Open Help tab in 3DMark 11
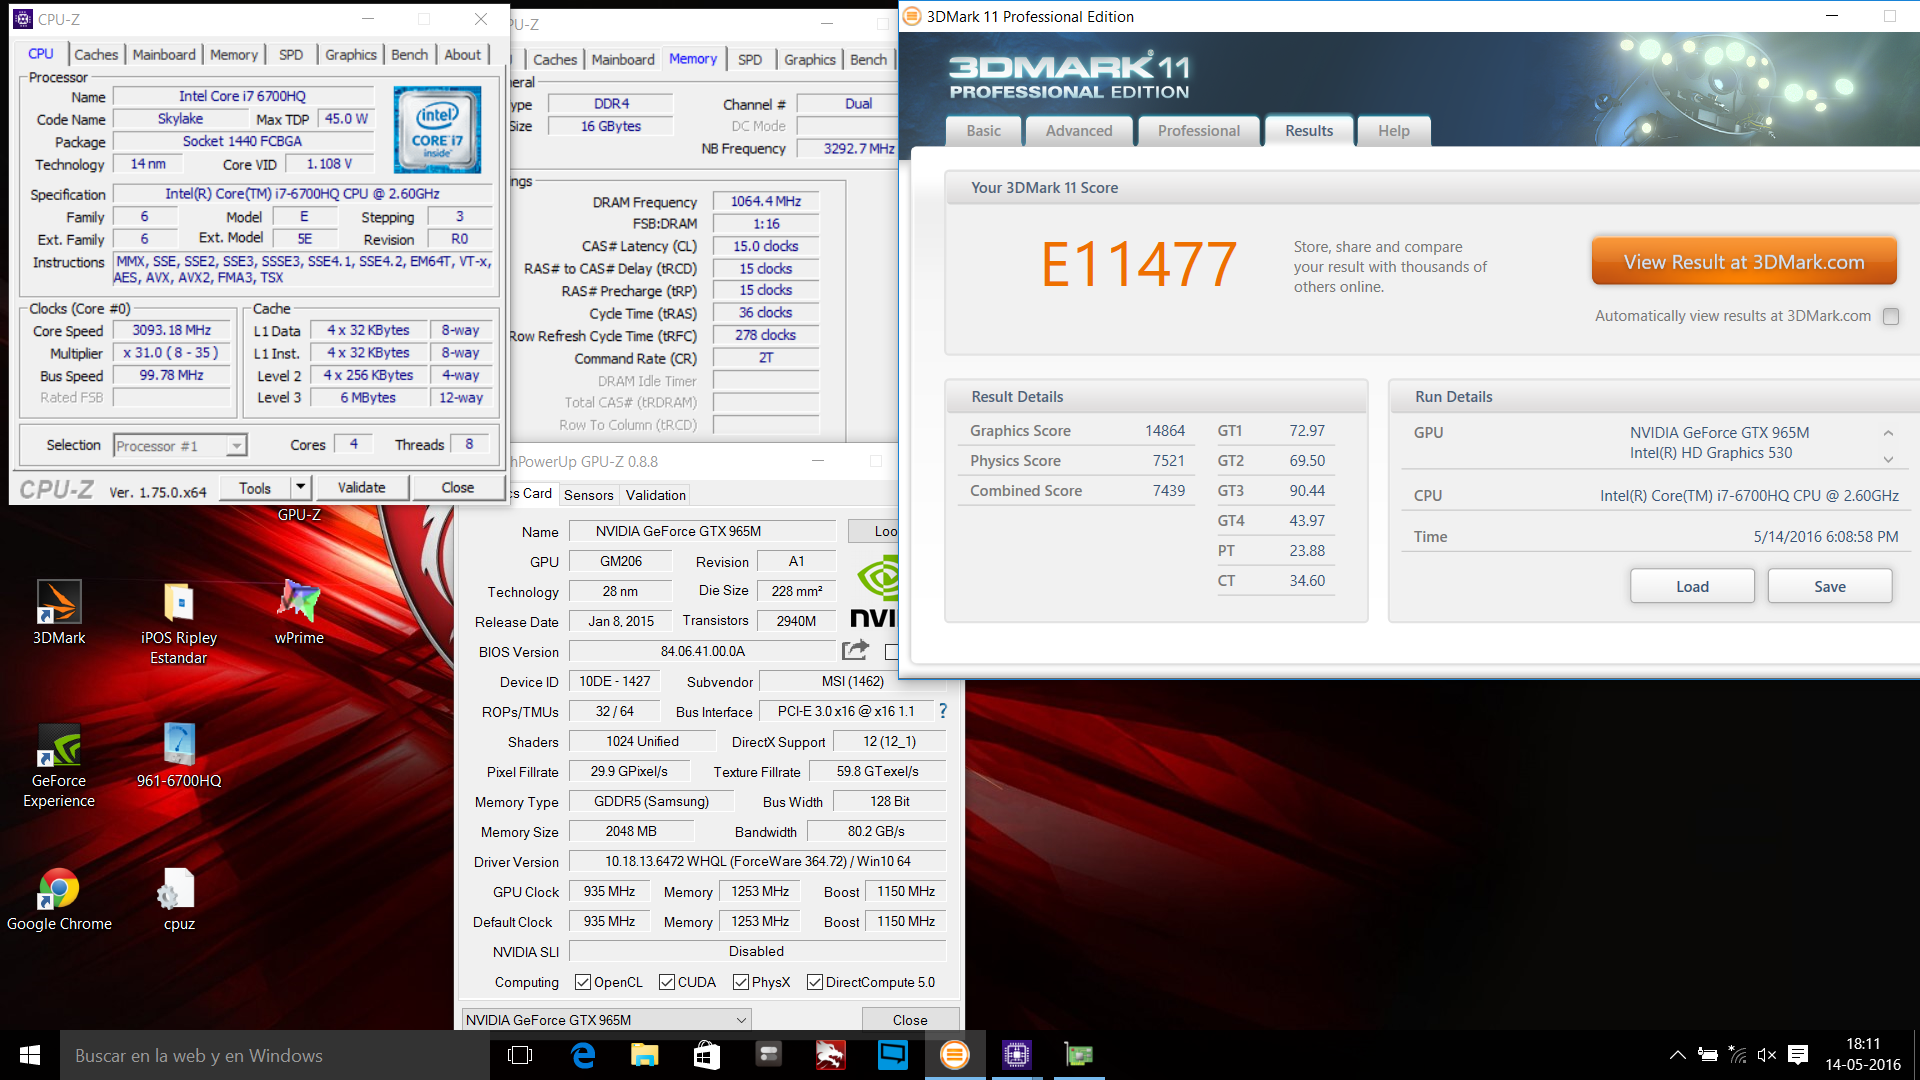This screenshot has height=1080, width=1920. [x=1394, y=131]
